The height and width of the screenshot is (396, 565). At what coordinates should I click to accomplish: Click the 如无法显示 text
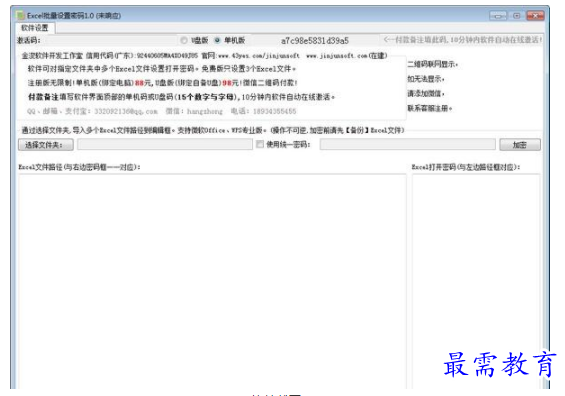tap(426, 79)
